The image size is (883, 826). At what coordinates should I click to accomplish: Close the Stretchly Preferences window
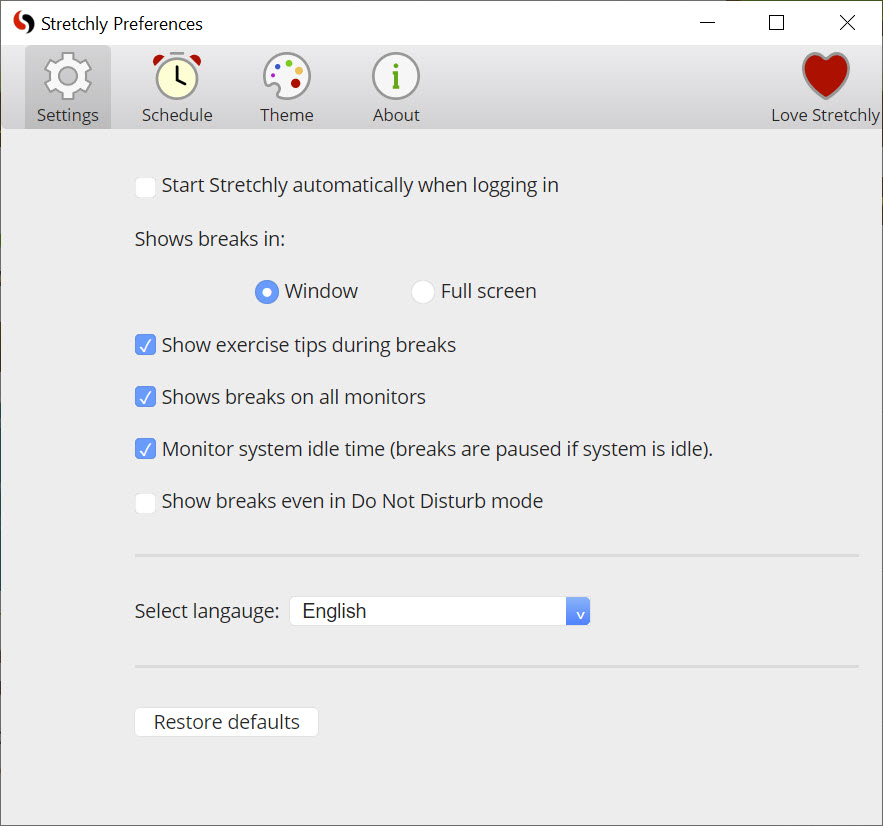click(847, 23)
